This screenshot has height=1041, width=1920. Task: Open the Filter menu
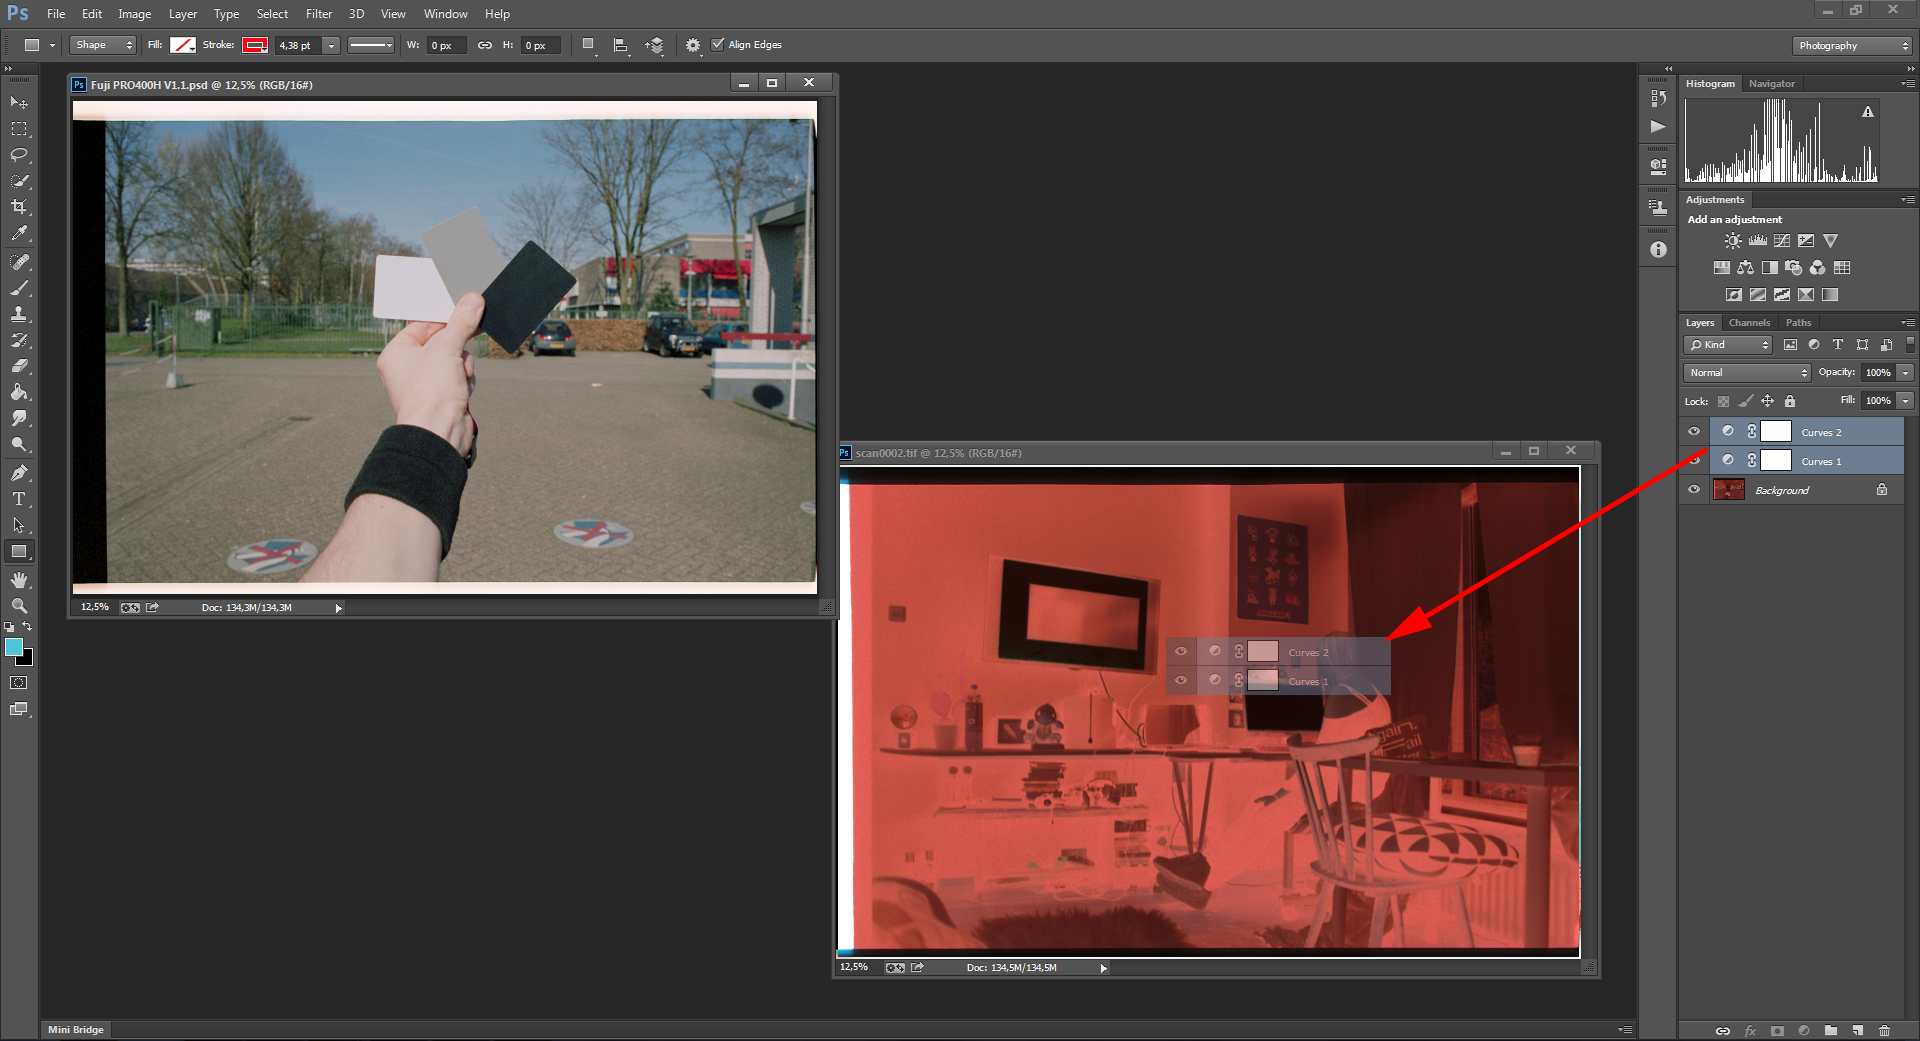[x=318, y=13]
